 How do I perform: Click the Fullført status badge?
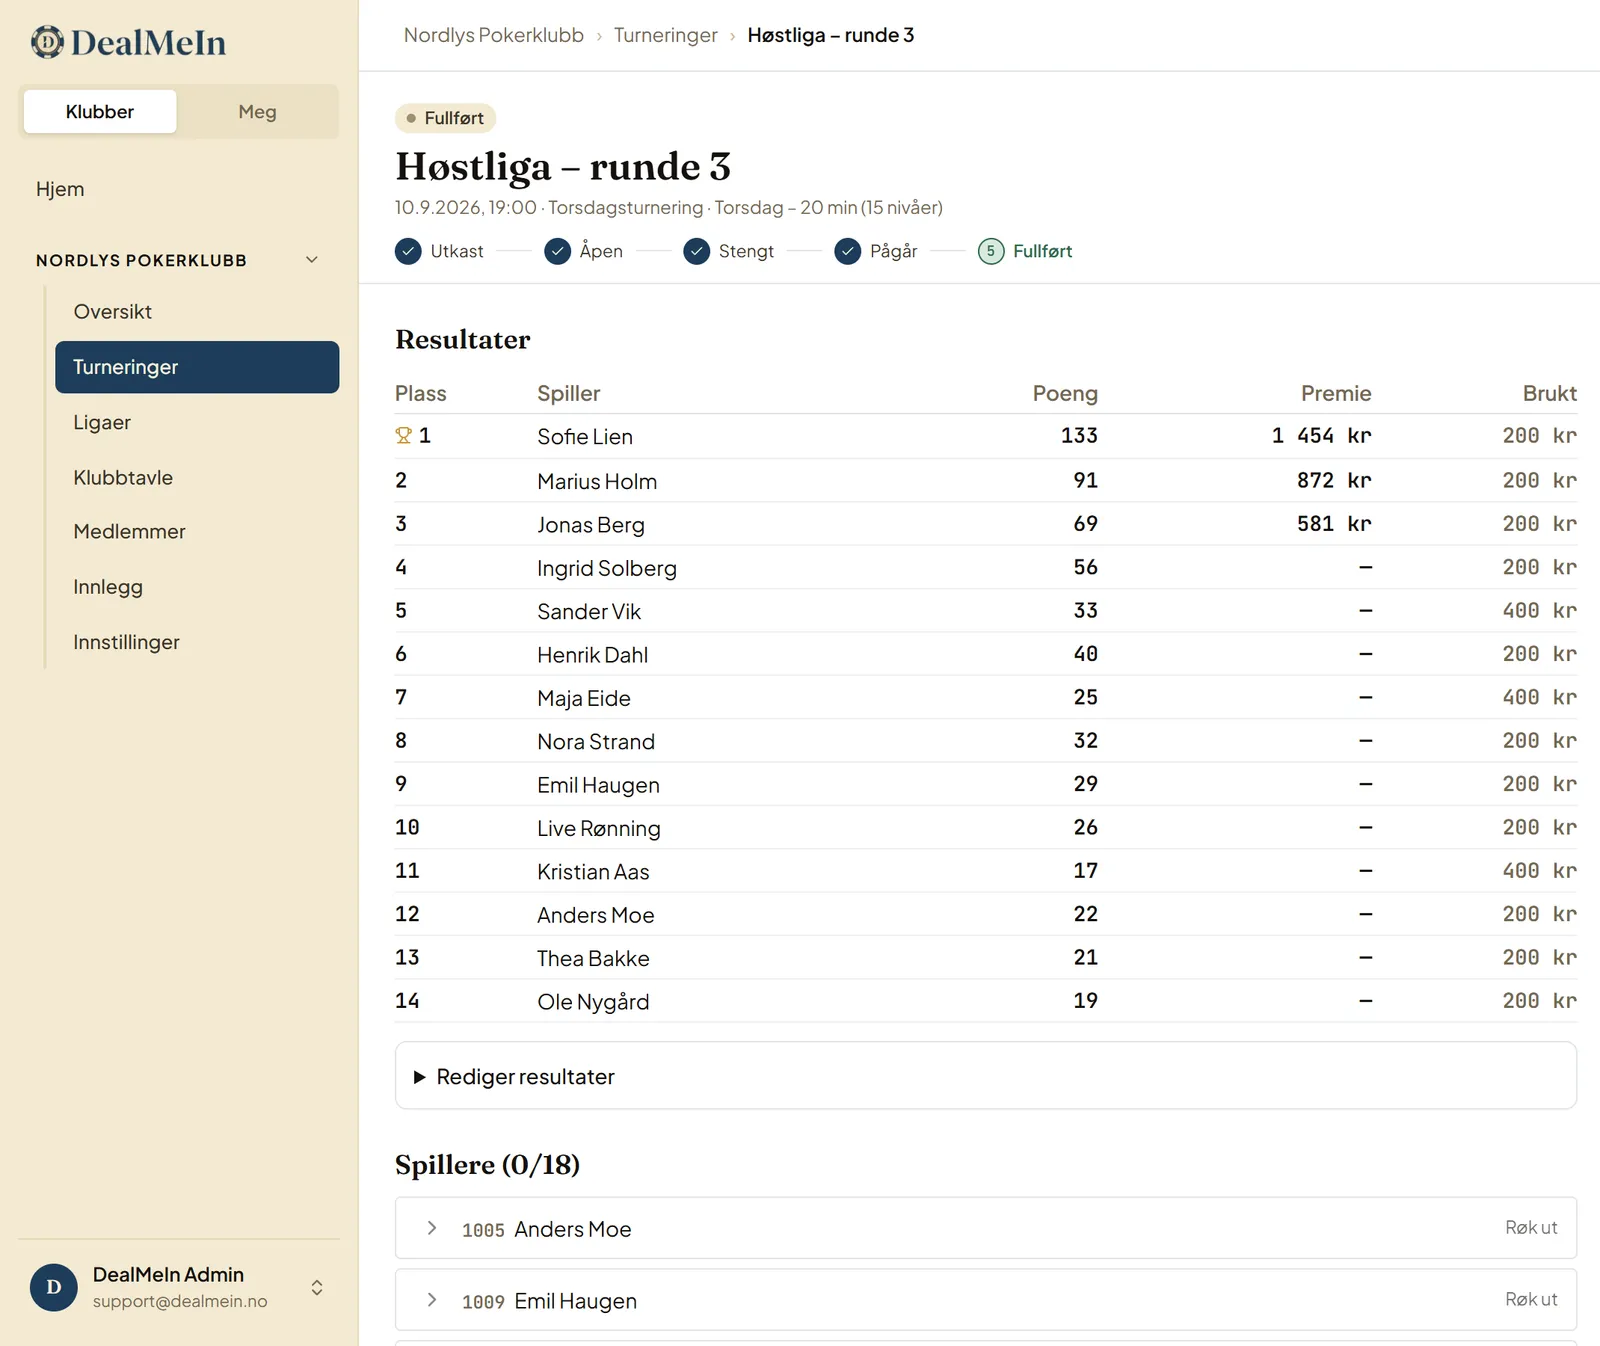click(446, 118)
